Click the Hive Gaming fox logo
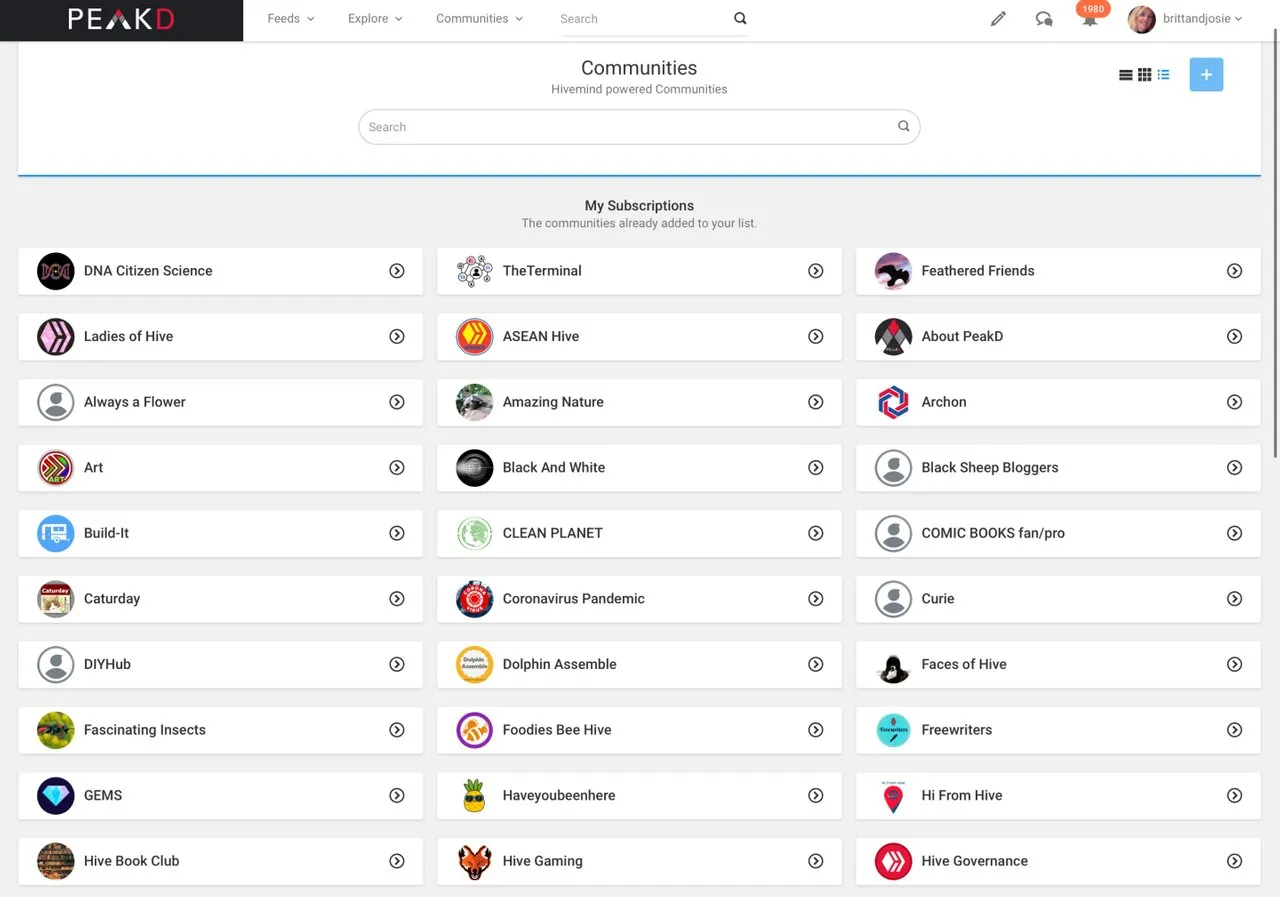The height and width of the screenshot is (897, 1280). [x=475, y=861]
